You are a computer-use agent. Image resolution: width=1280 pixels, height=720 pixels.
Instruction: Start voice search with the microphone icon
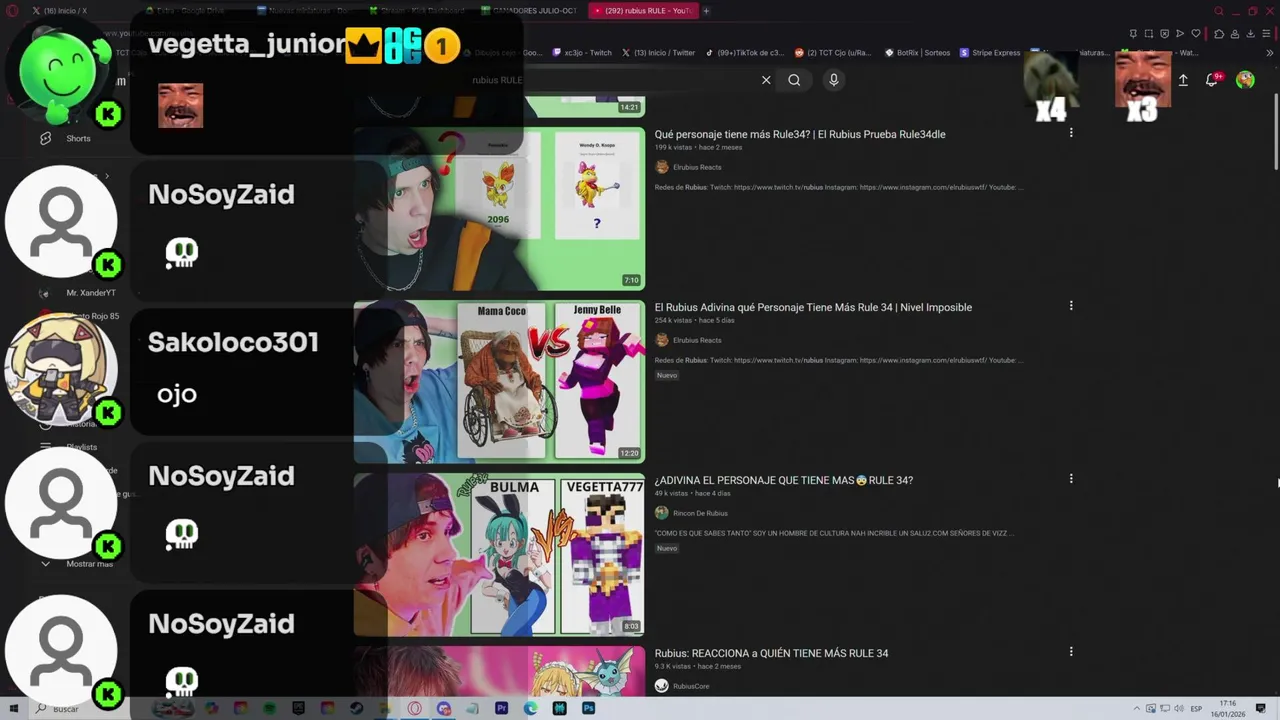point(833,80)
